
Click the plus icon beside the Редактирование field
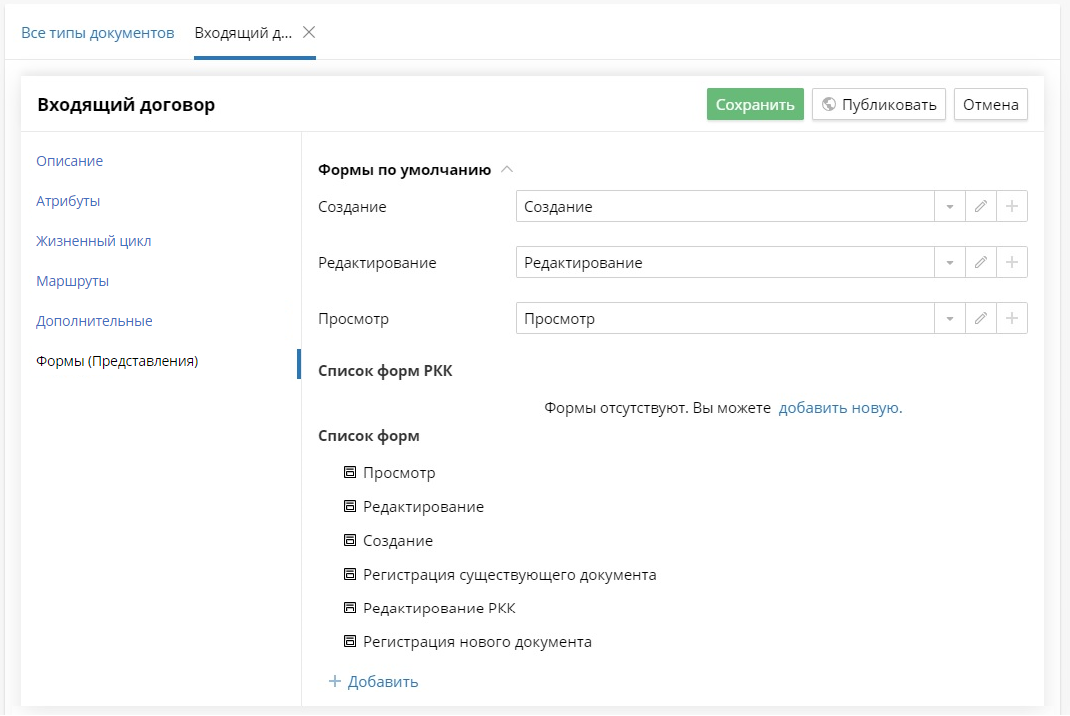pos(1012,262)
